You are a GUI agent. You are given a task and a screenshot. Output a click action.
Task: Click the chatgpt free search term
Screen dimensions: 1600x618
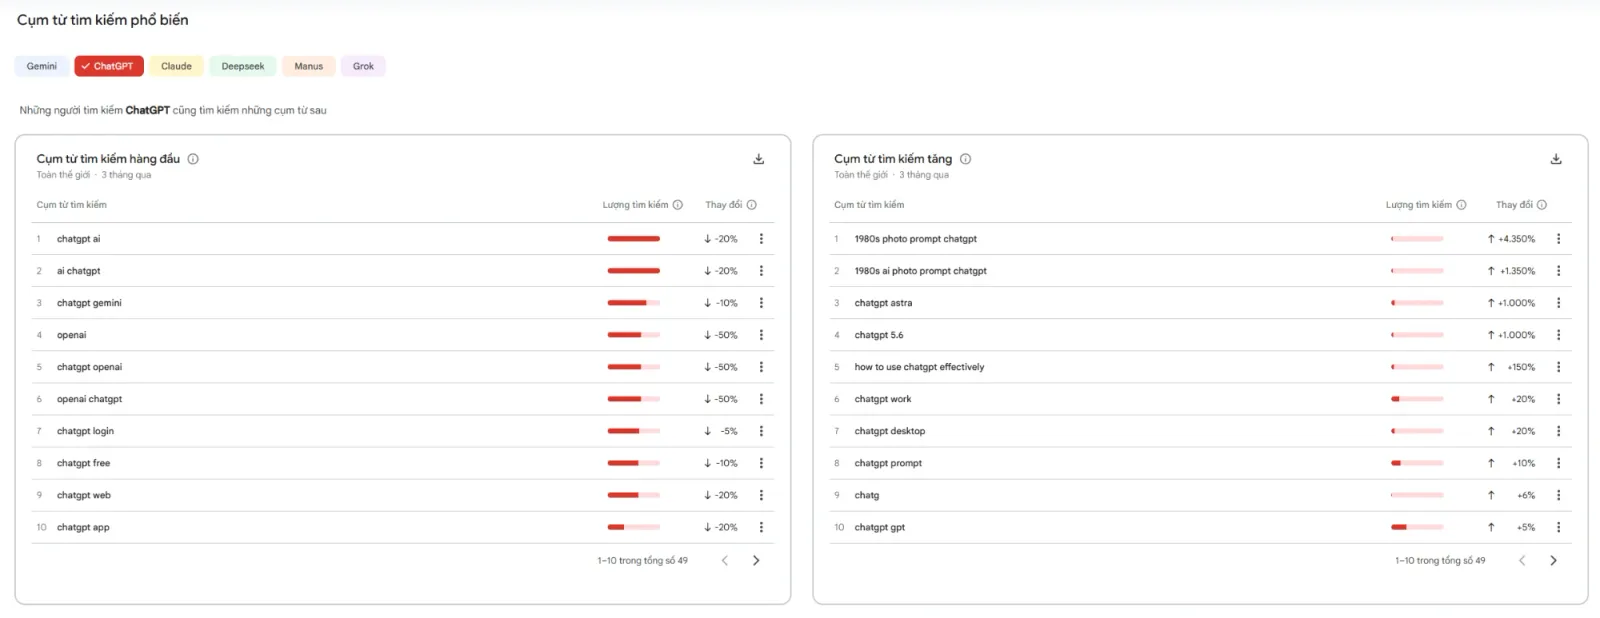(x=84, y=463)
